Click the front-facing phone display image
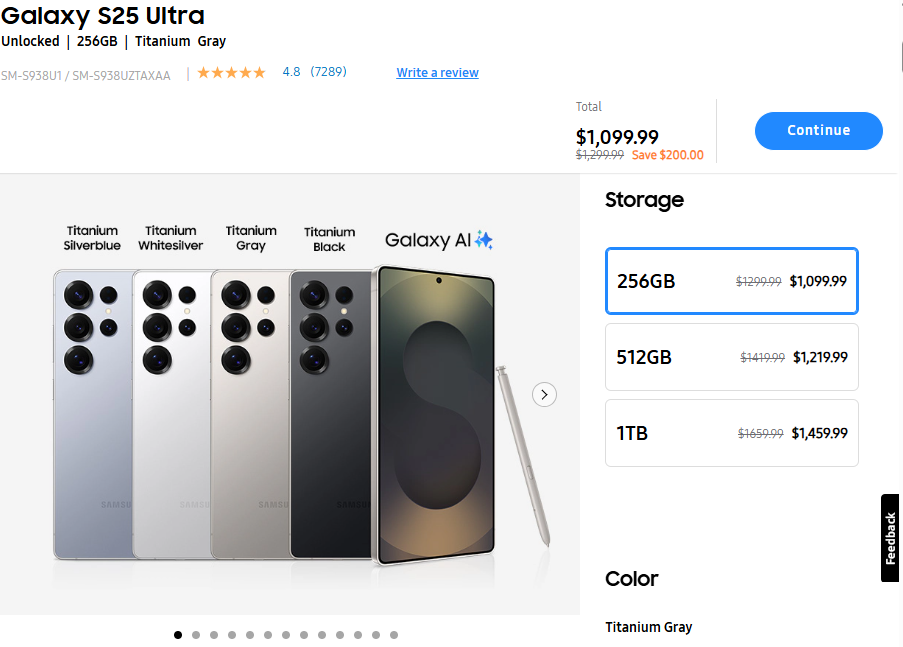Screen dimensions: 903x647 435,415
